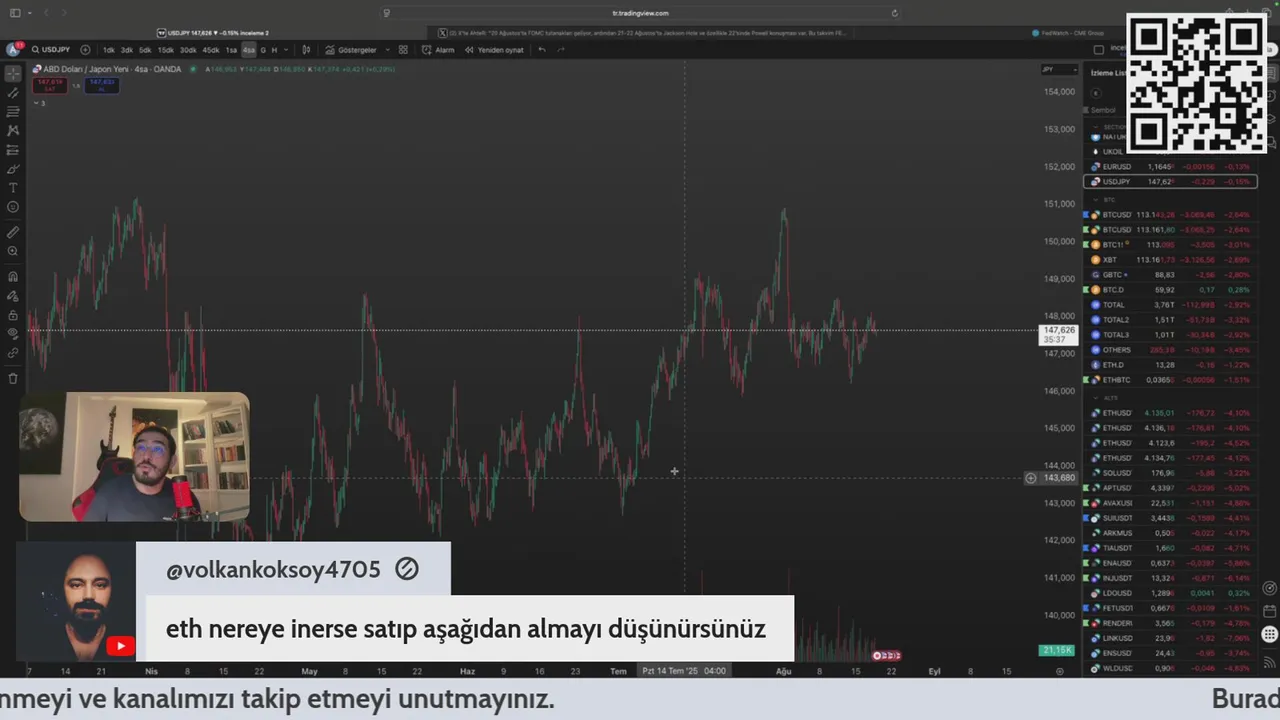Open the chart patterns tool
The height and width of the screenshot is (720, 1280).
tap(13, 131)
